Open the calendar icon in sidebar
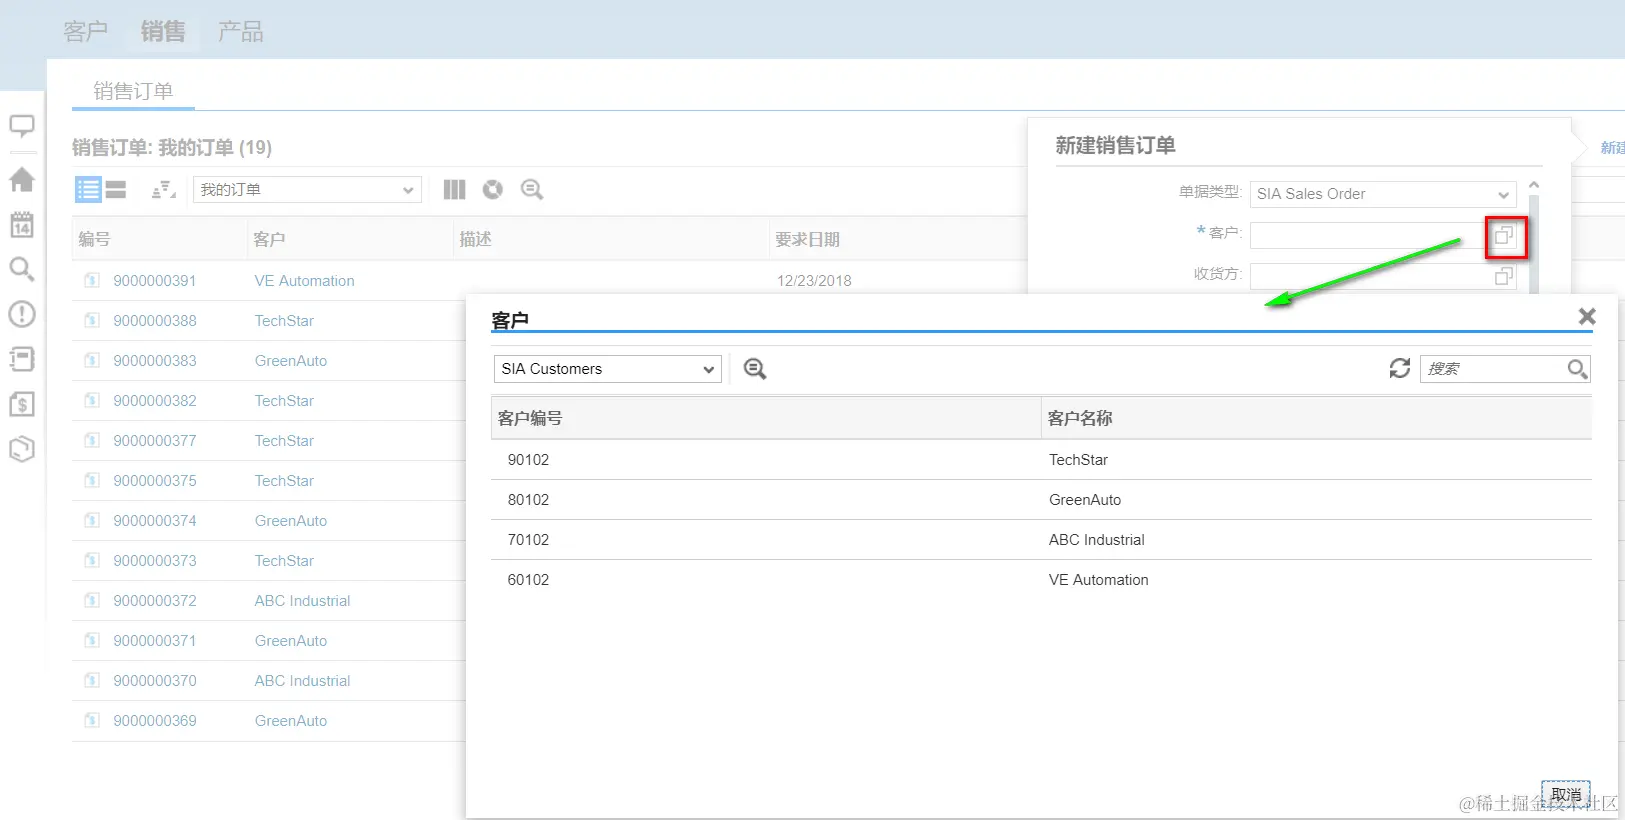Viewport: 1625px width, 820px height. (22, 225)
